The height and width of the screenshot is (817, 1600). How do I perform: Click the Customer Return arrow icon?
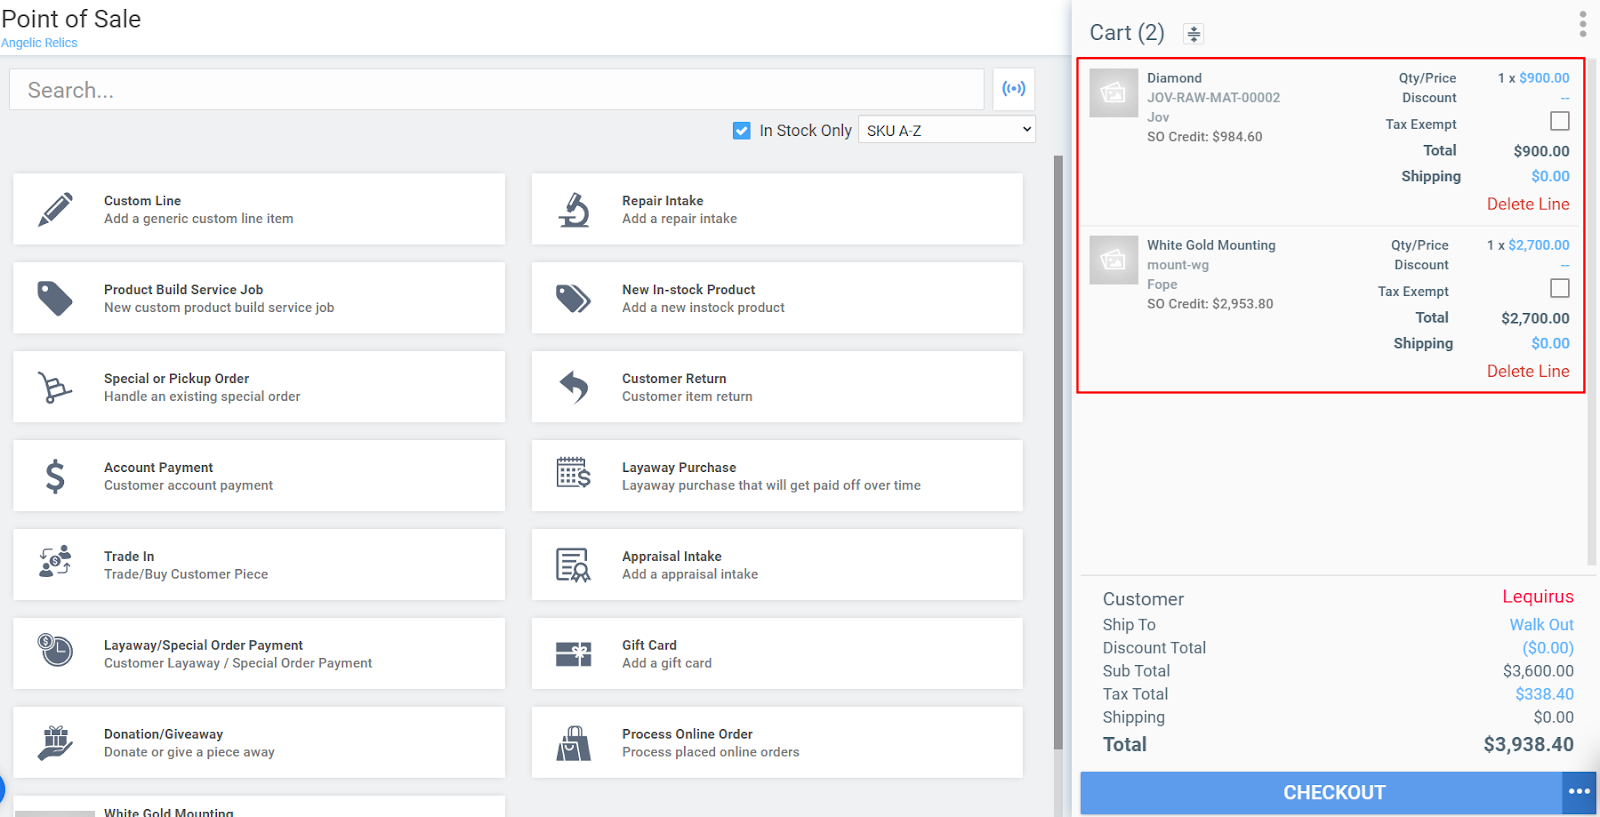tap(574, 387)
